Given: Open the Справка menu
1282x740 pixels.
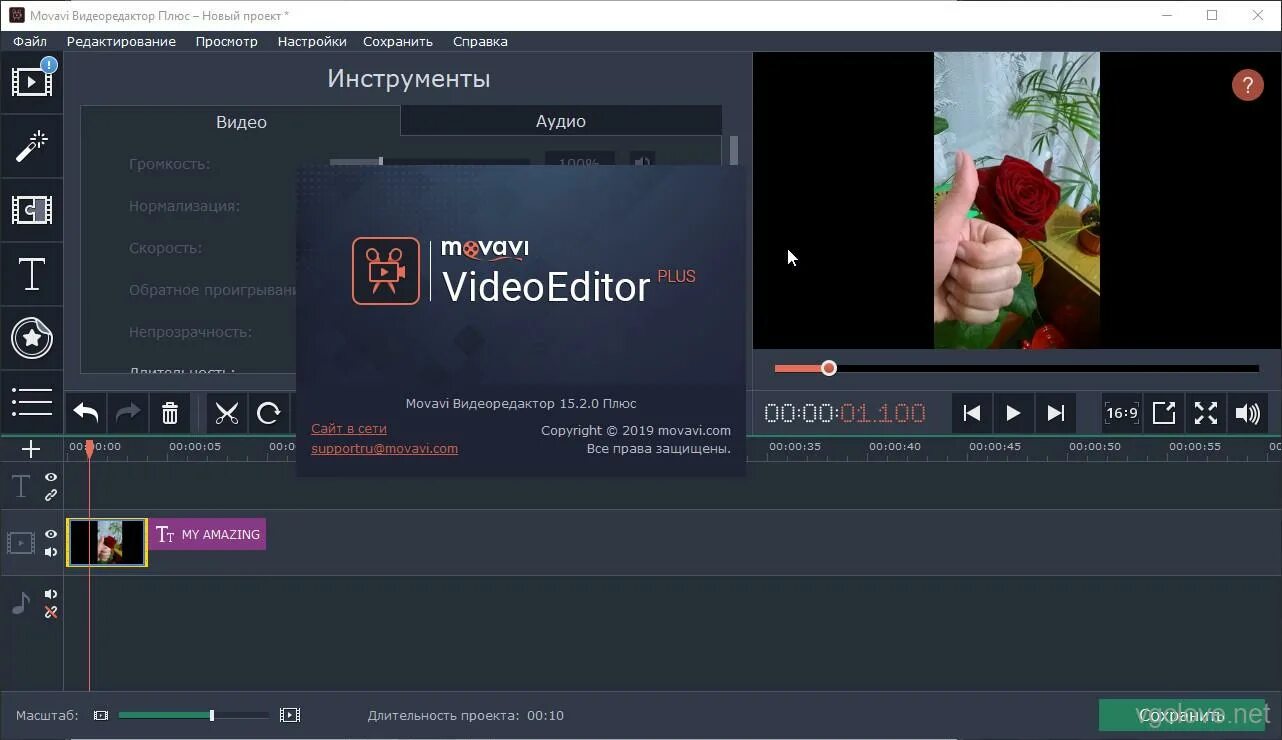Looking at the screenshot, I should (480, 41).
